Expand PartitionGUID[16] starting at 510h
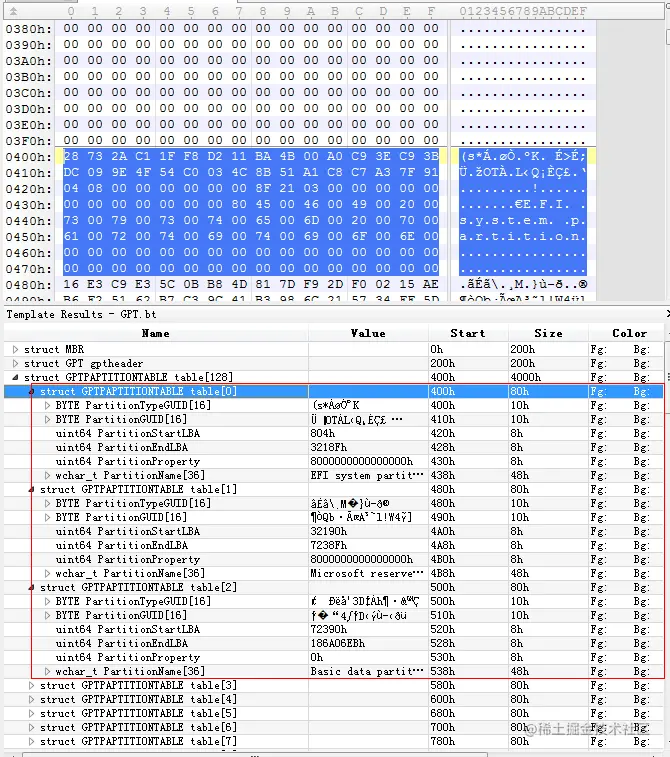 47,615
